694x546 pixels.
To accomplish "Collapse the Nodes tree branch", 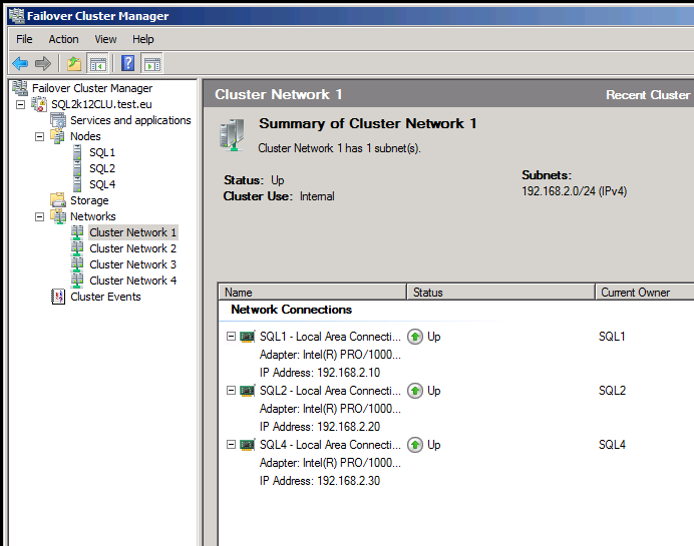I will (39, 136).
